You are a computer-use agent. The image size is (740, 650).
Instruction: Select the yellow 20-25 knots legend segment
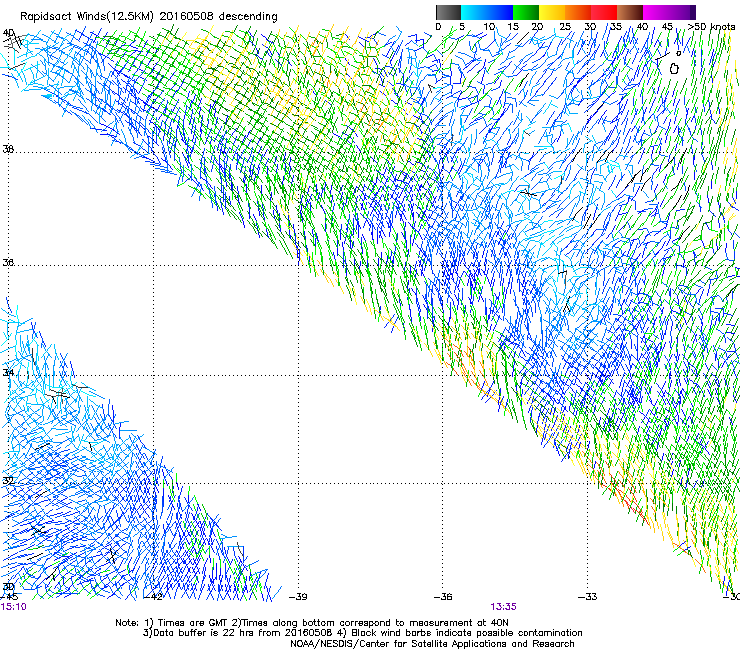click(x=552, y=12)
